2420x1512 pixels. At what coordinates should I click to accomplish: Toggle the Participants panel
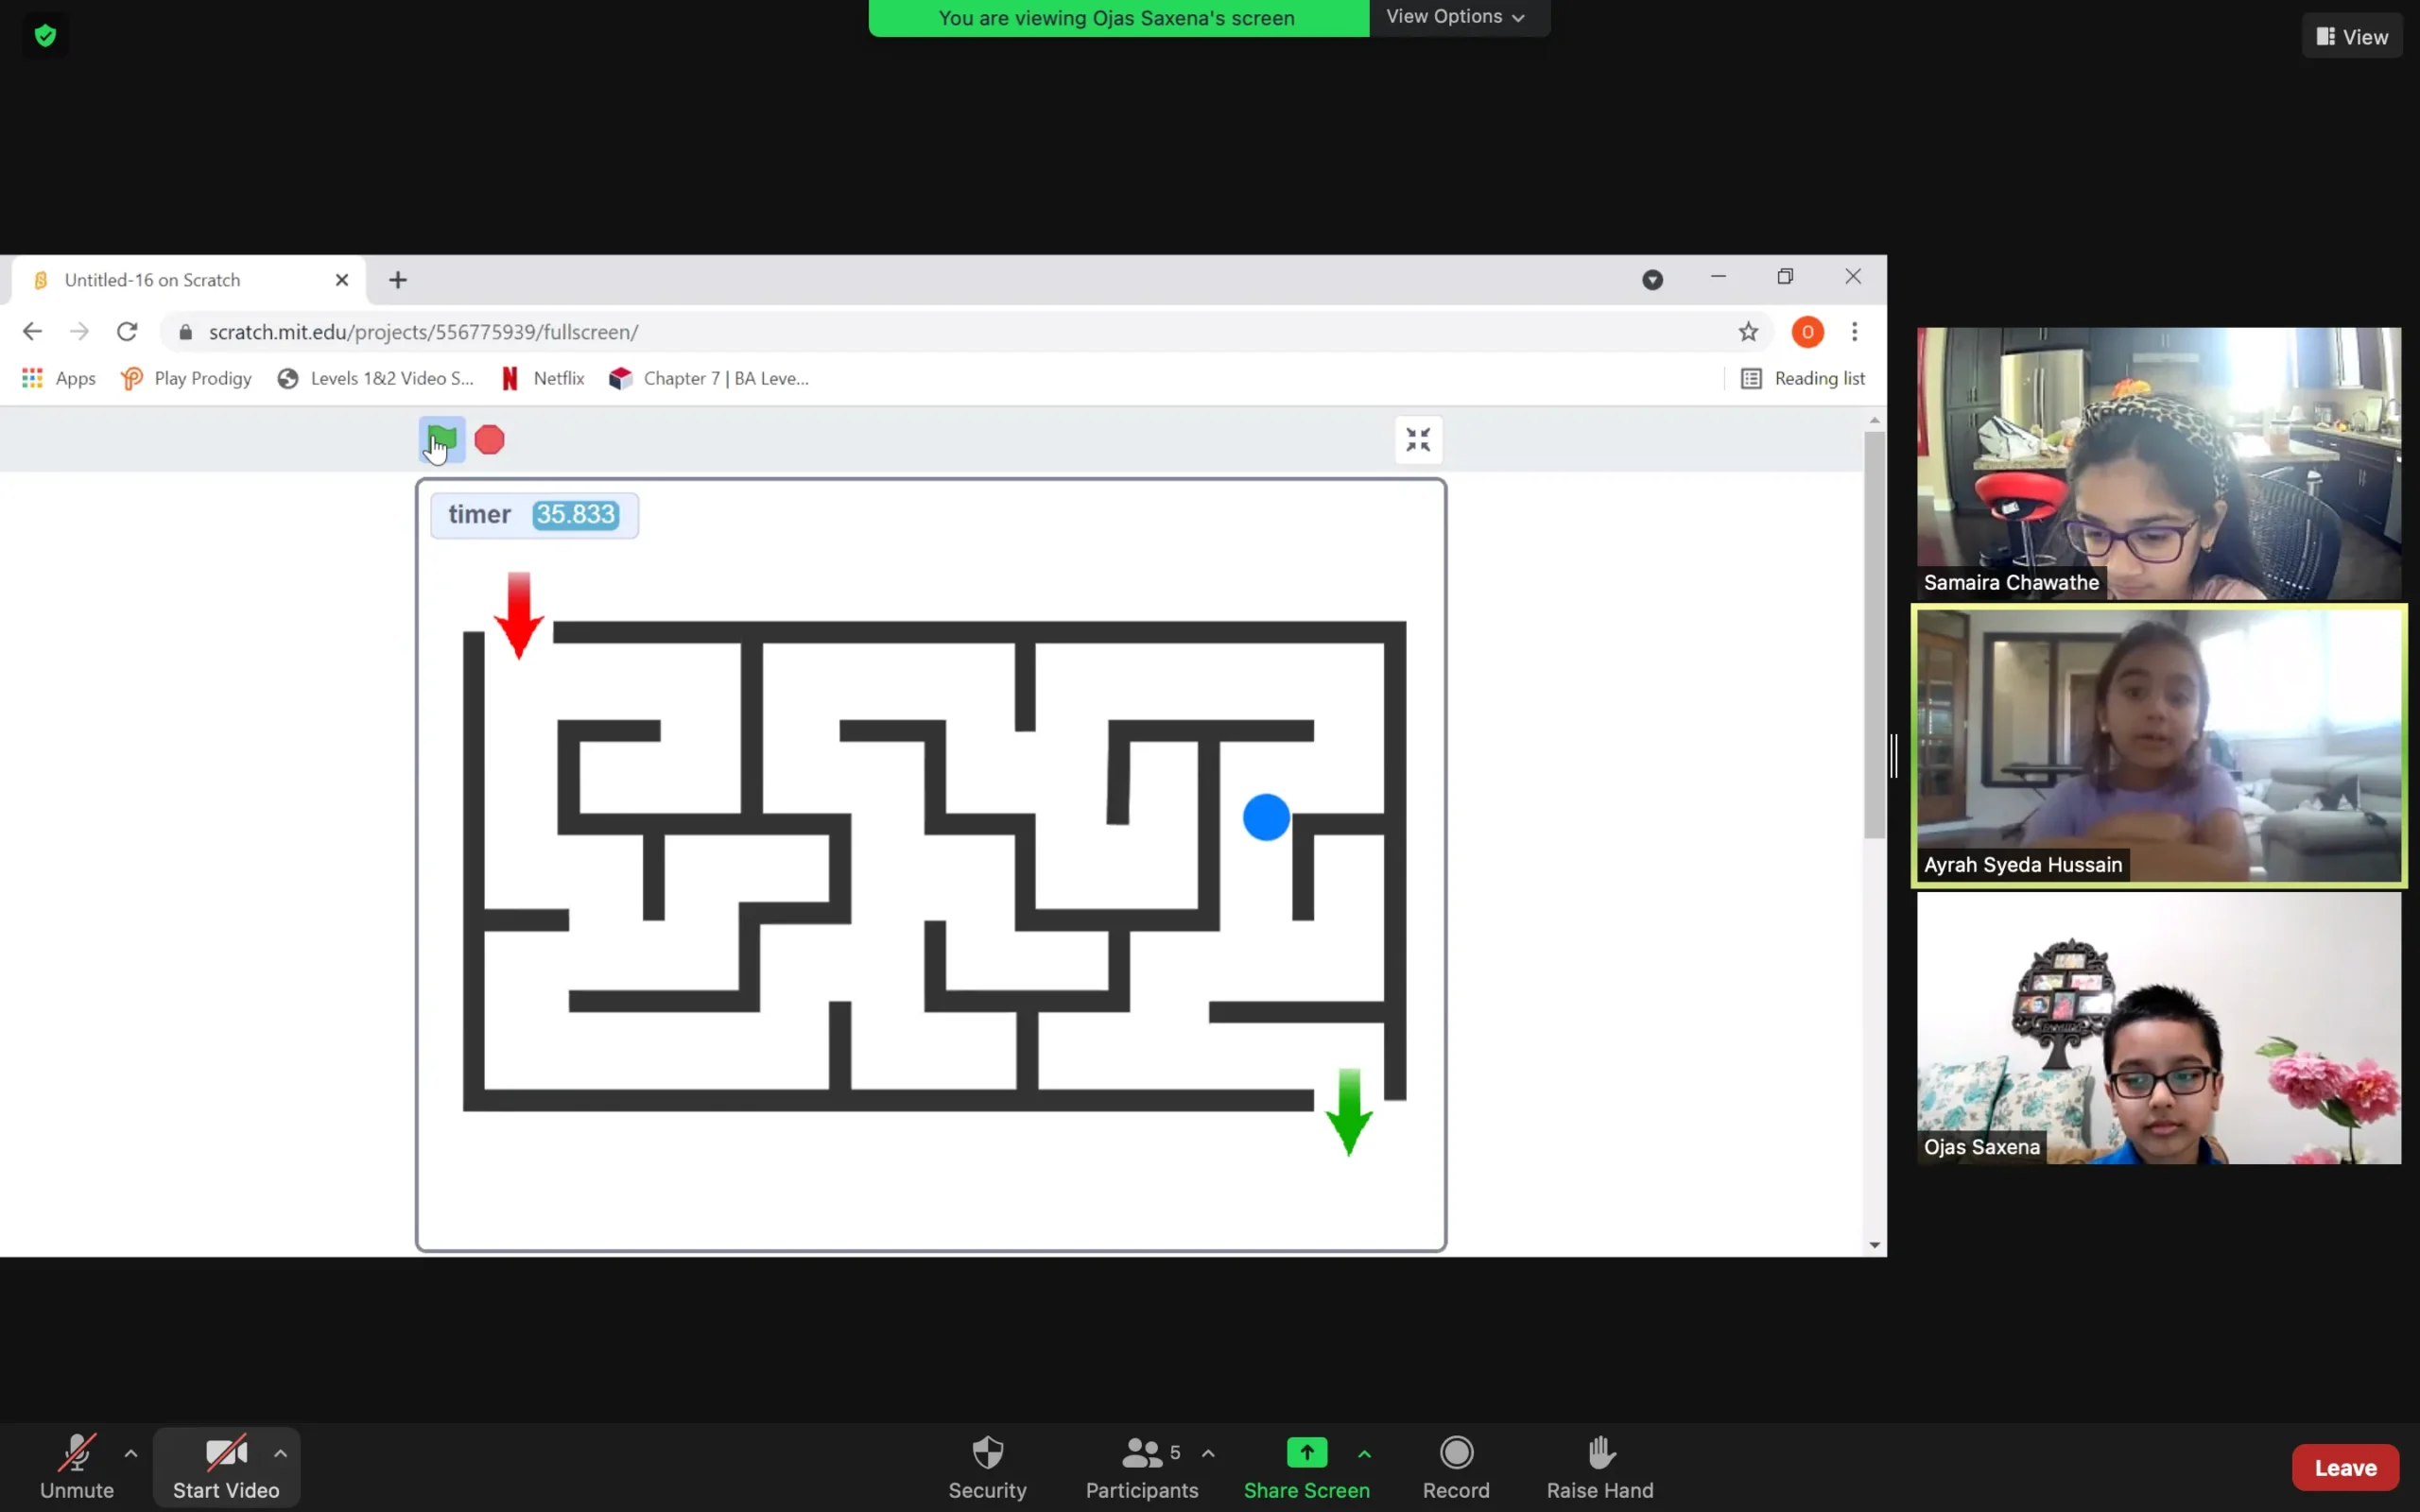[x=1142, y=1466]
